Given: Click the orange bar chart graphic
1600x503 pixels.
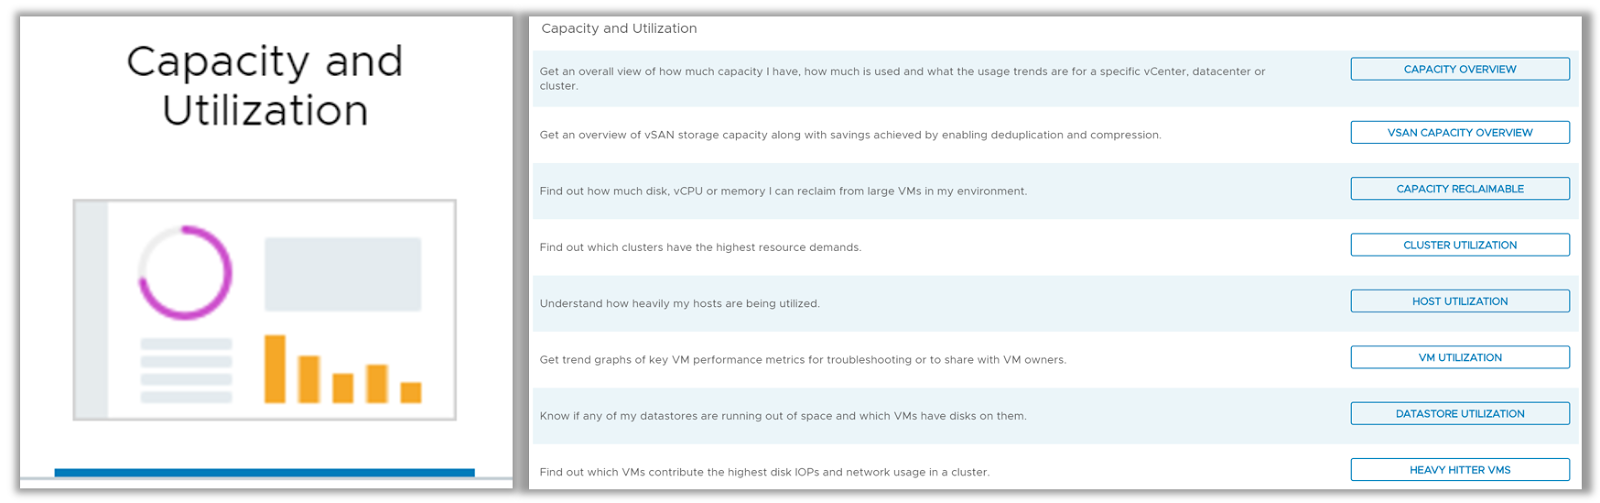Looking at the screenshot, I should tap(342, 370).
